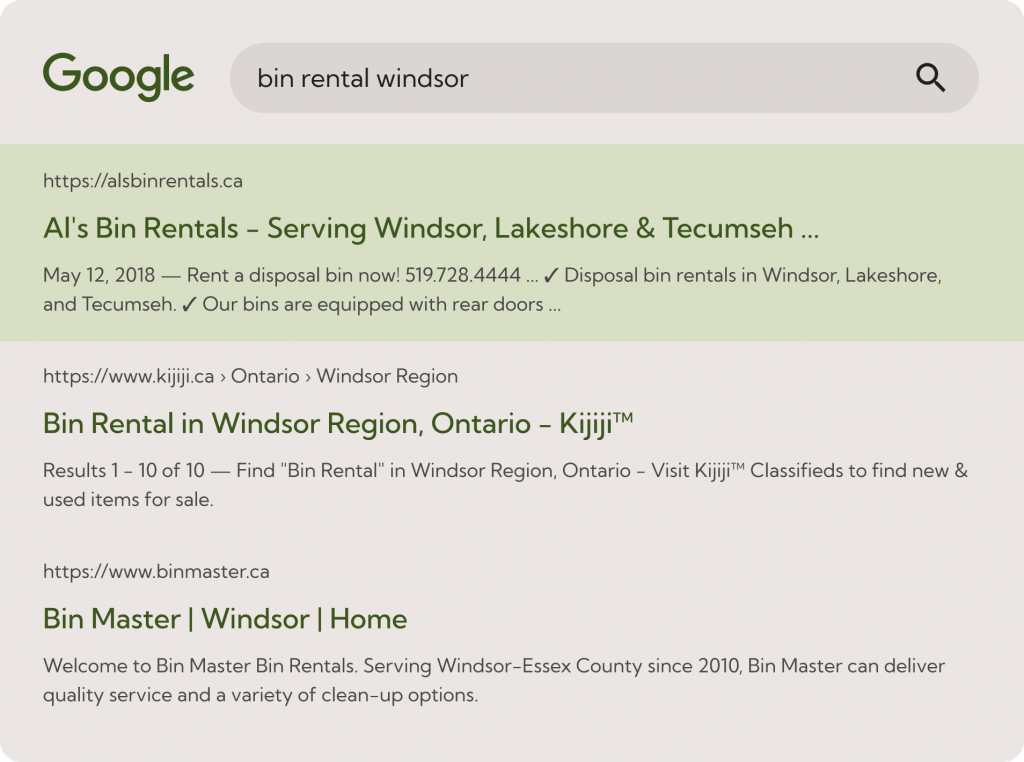Click the bin rental windsor query text
This screenshot has height=762, width=1024.
click(362, 78)
